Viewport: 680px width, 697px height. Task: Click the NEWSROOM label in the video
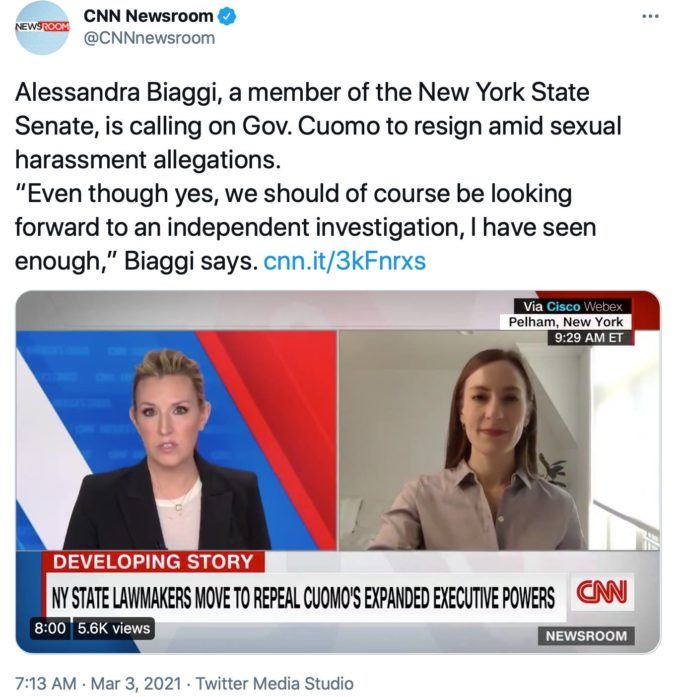pyautogui.click(x=586, y=636)
